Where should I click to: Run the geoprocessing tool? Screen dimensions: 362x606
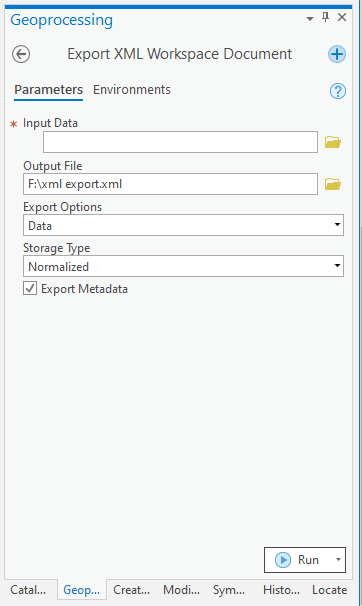tap(297, 560)
